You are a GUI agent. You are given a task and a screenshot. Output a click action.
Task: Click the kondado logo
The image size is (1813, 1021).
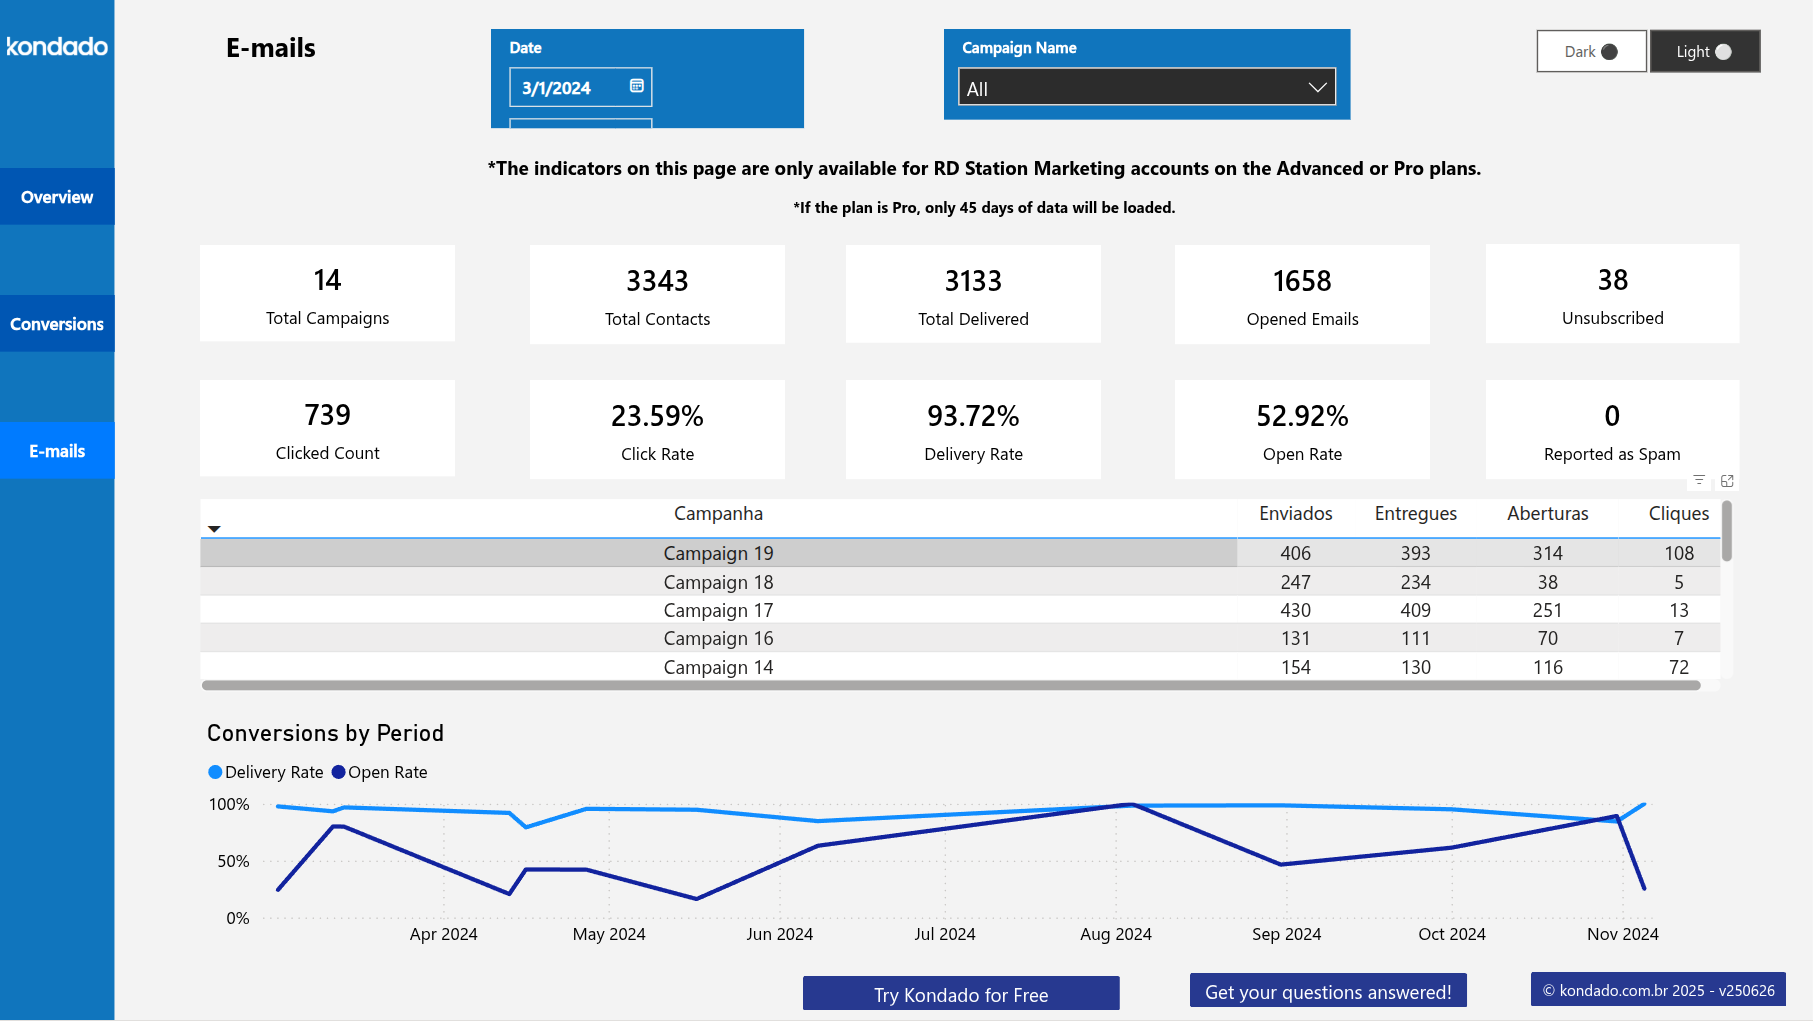coord(57,46)
